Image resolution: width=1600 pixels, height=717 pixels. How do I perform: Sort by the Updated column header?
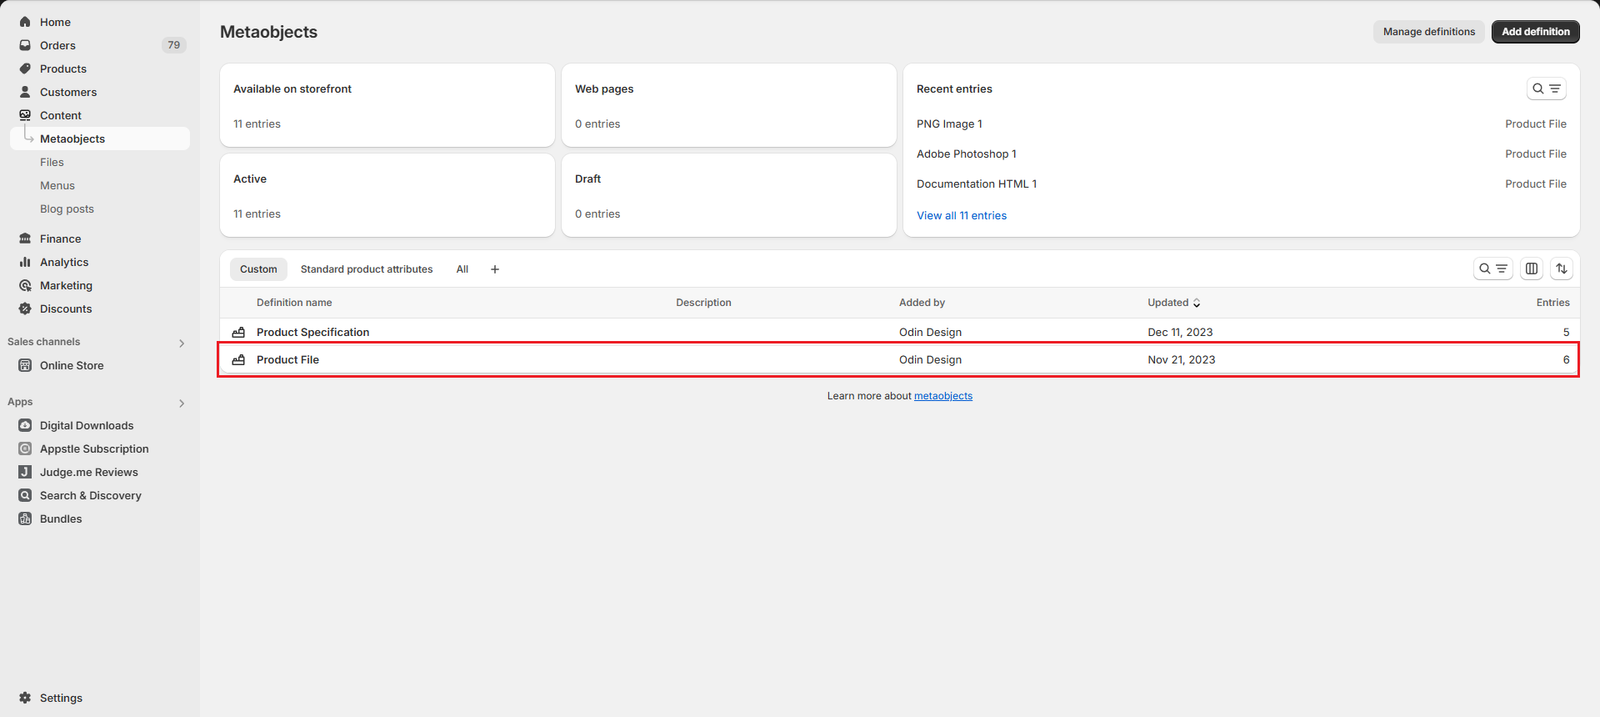click(1174, 303)
